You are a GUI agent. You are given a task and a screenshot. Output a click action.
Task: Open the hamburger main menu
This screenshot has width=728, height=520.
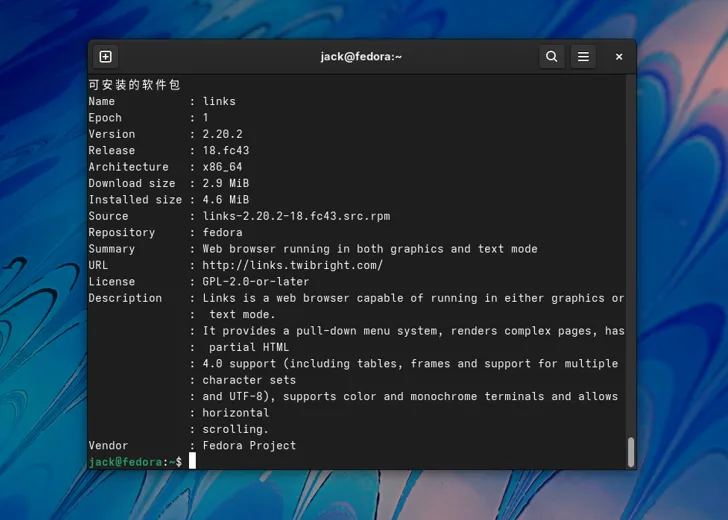tap(583, 57)
